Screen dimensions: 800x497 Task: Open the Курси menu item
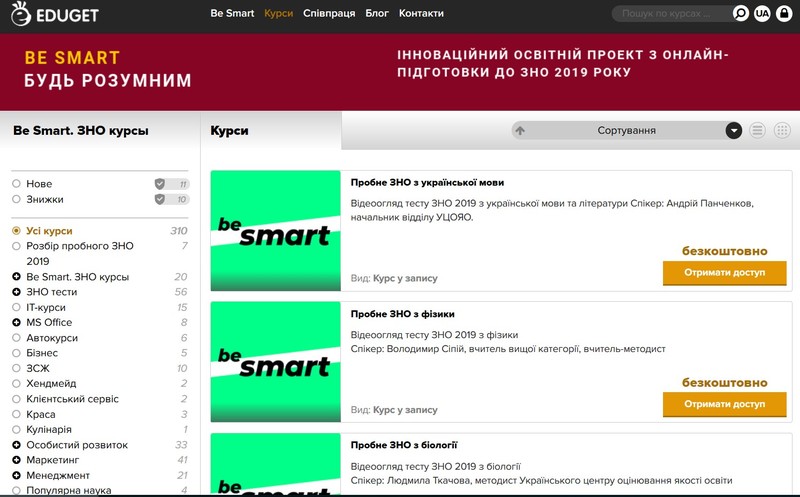[x=279, y=13]
